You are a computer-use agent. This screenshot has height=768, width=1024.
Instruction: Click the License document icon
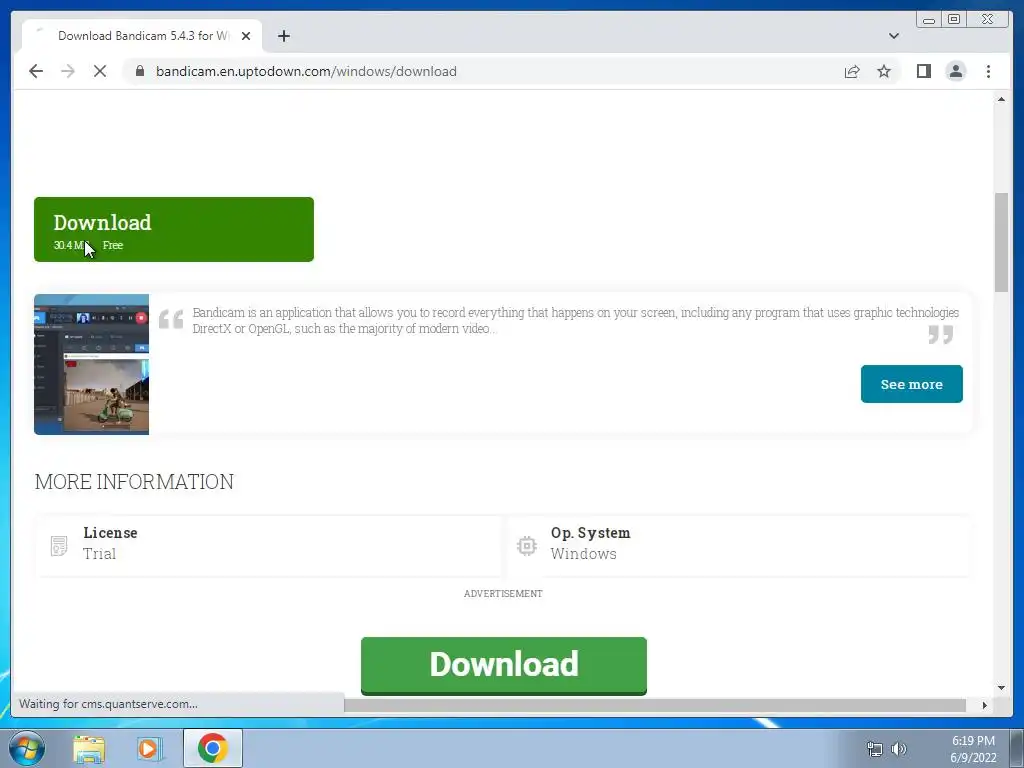(59, 545)
